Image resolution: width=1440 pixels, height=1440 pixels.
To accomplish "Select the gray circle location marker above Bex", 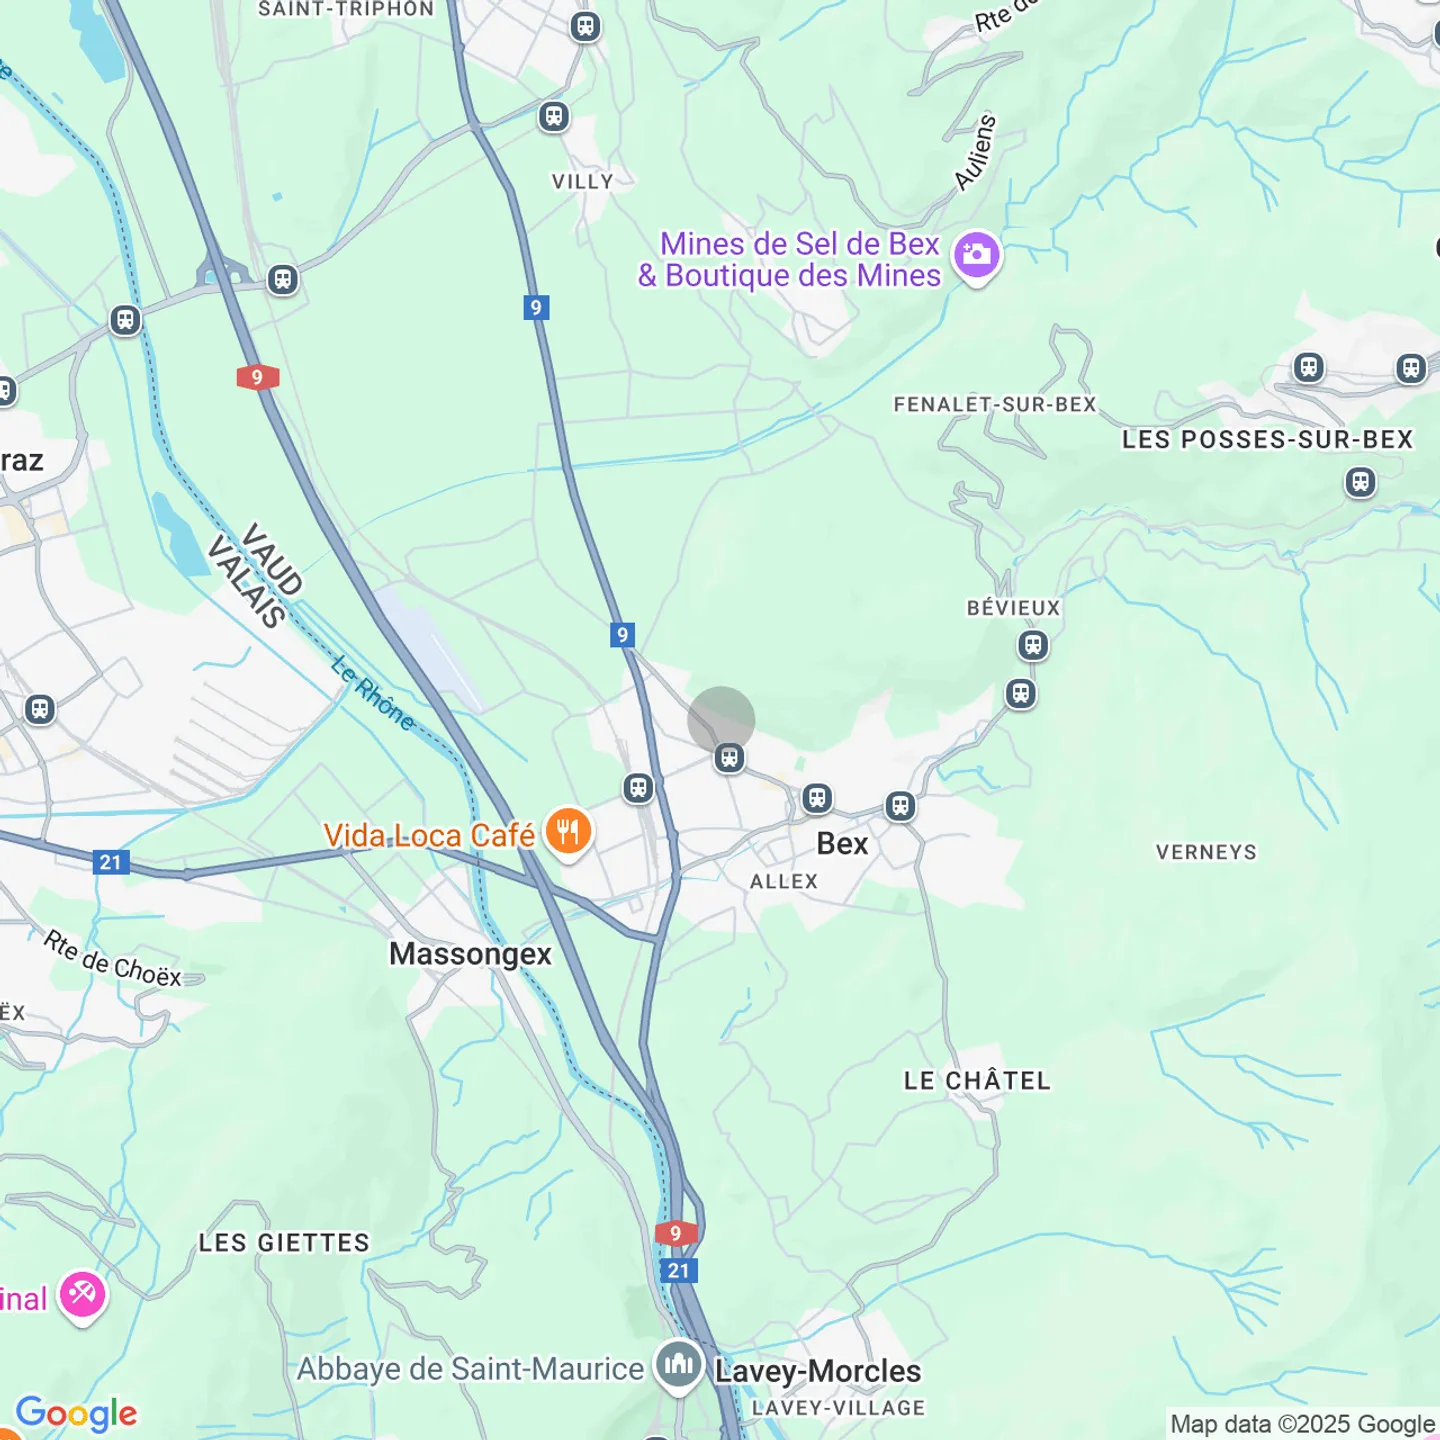I will tap(721, 720).
